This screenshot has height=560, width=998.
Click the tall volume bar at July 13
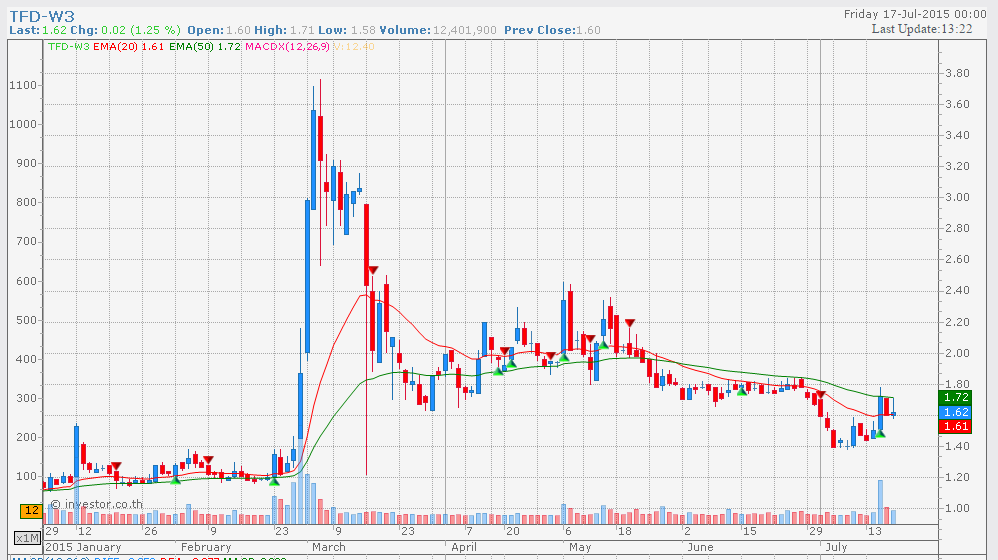tap(880, 501)
